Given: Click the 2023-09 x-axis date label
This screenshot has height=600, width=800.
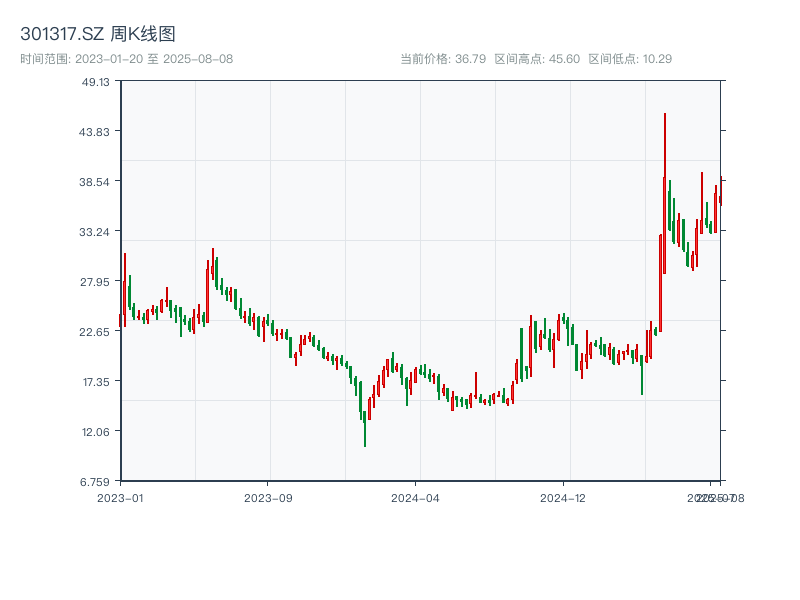Looking at the screenshot, I should tap(268, 497).
